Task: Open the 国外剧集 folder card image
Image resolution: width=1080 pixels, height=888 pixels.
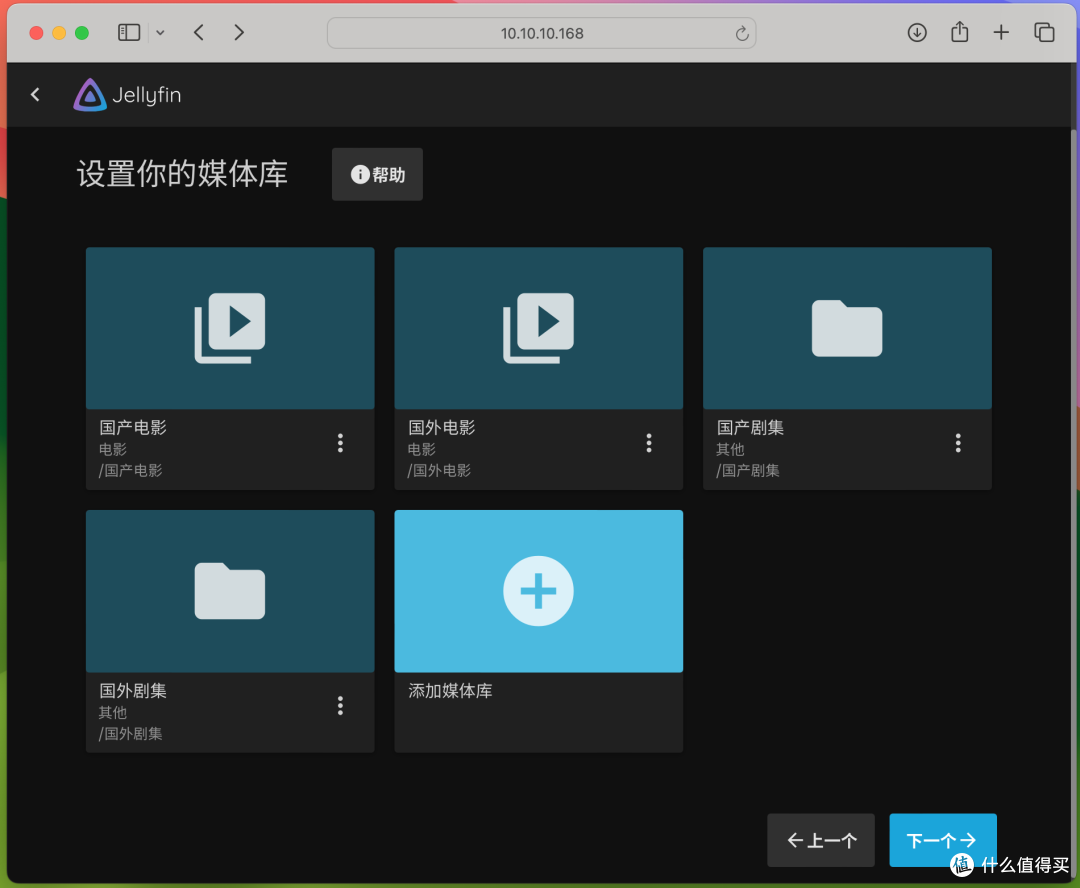Action: point(230,591)
